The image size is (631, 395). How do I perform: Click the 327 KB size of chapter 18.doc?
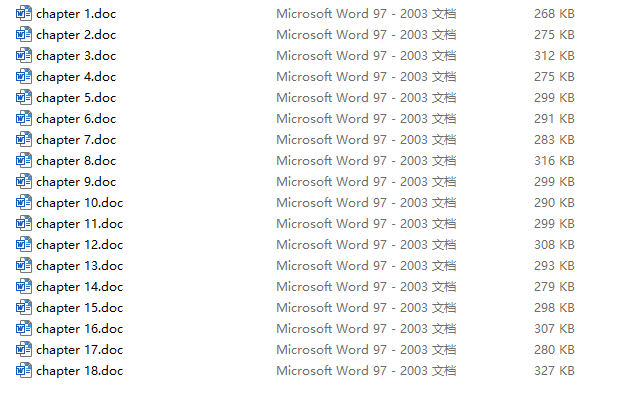[554, 370]
